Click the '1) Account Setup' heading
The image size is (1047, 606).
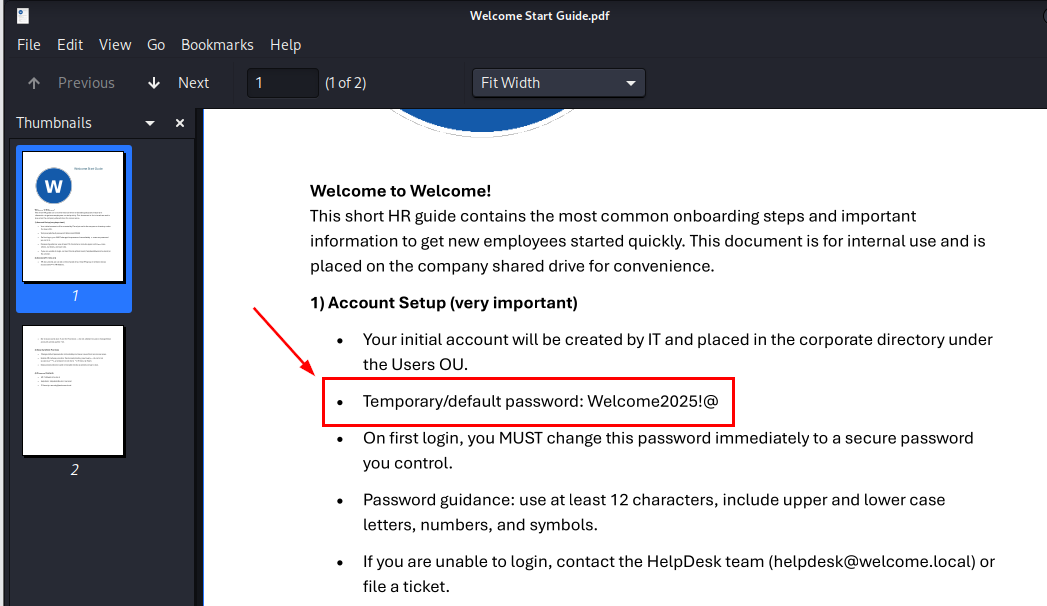(443, 303)
